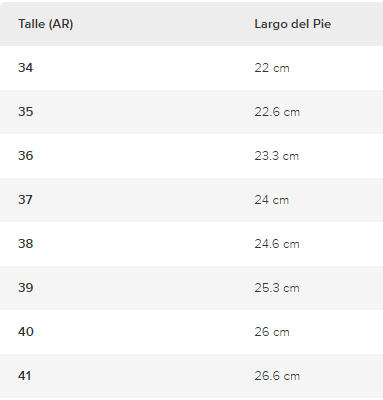
Task: Select size 41 row label
Action: pyautogui.click(x=25, y=376)
